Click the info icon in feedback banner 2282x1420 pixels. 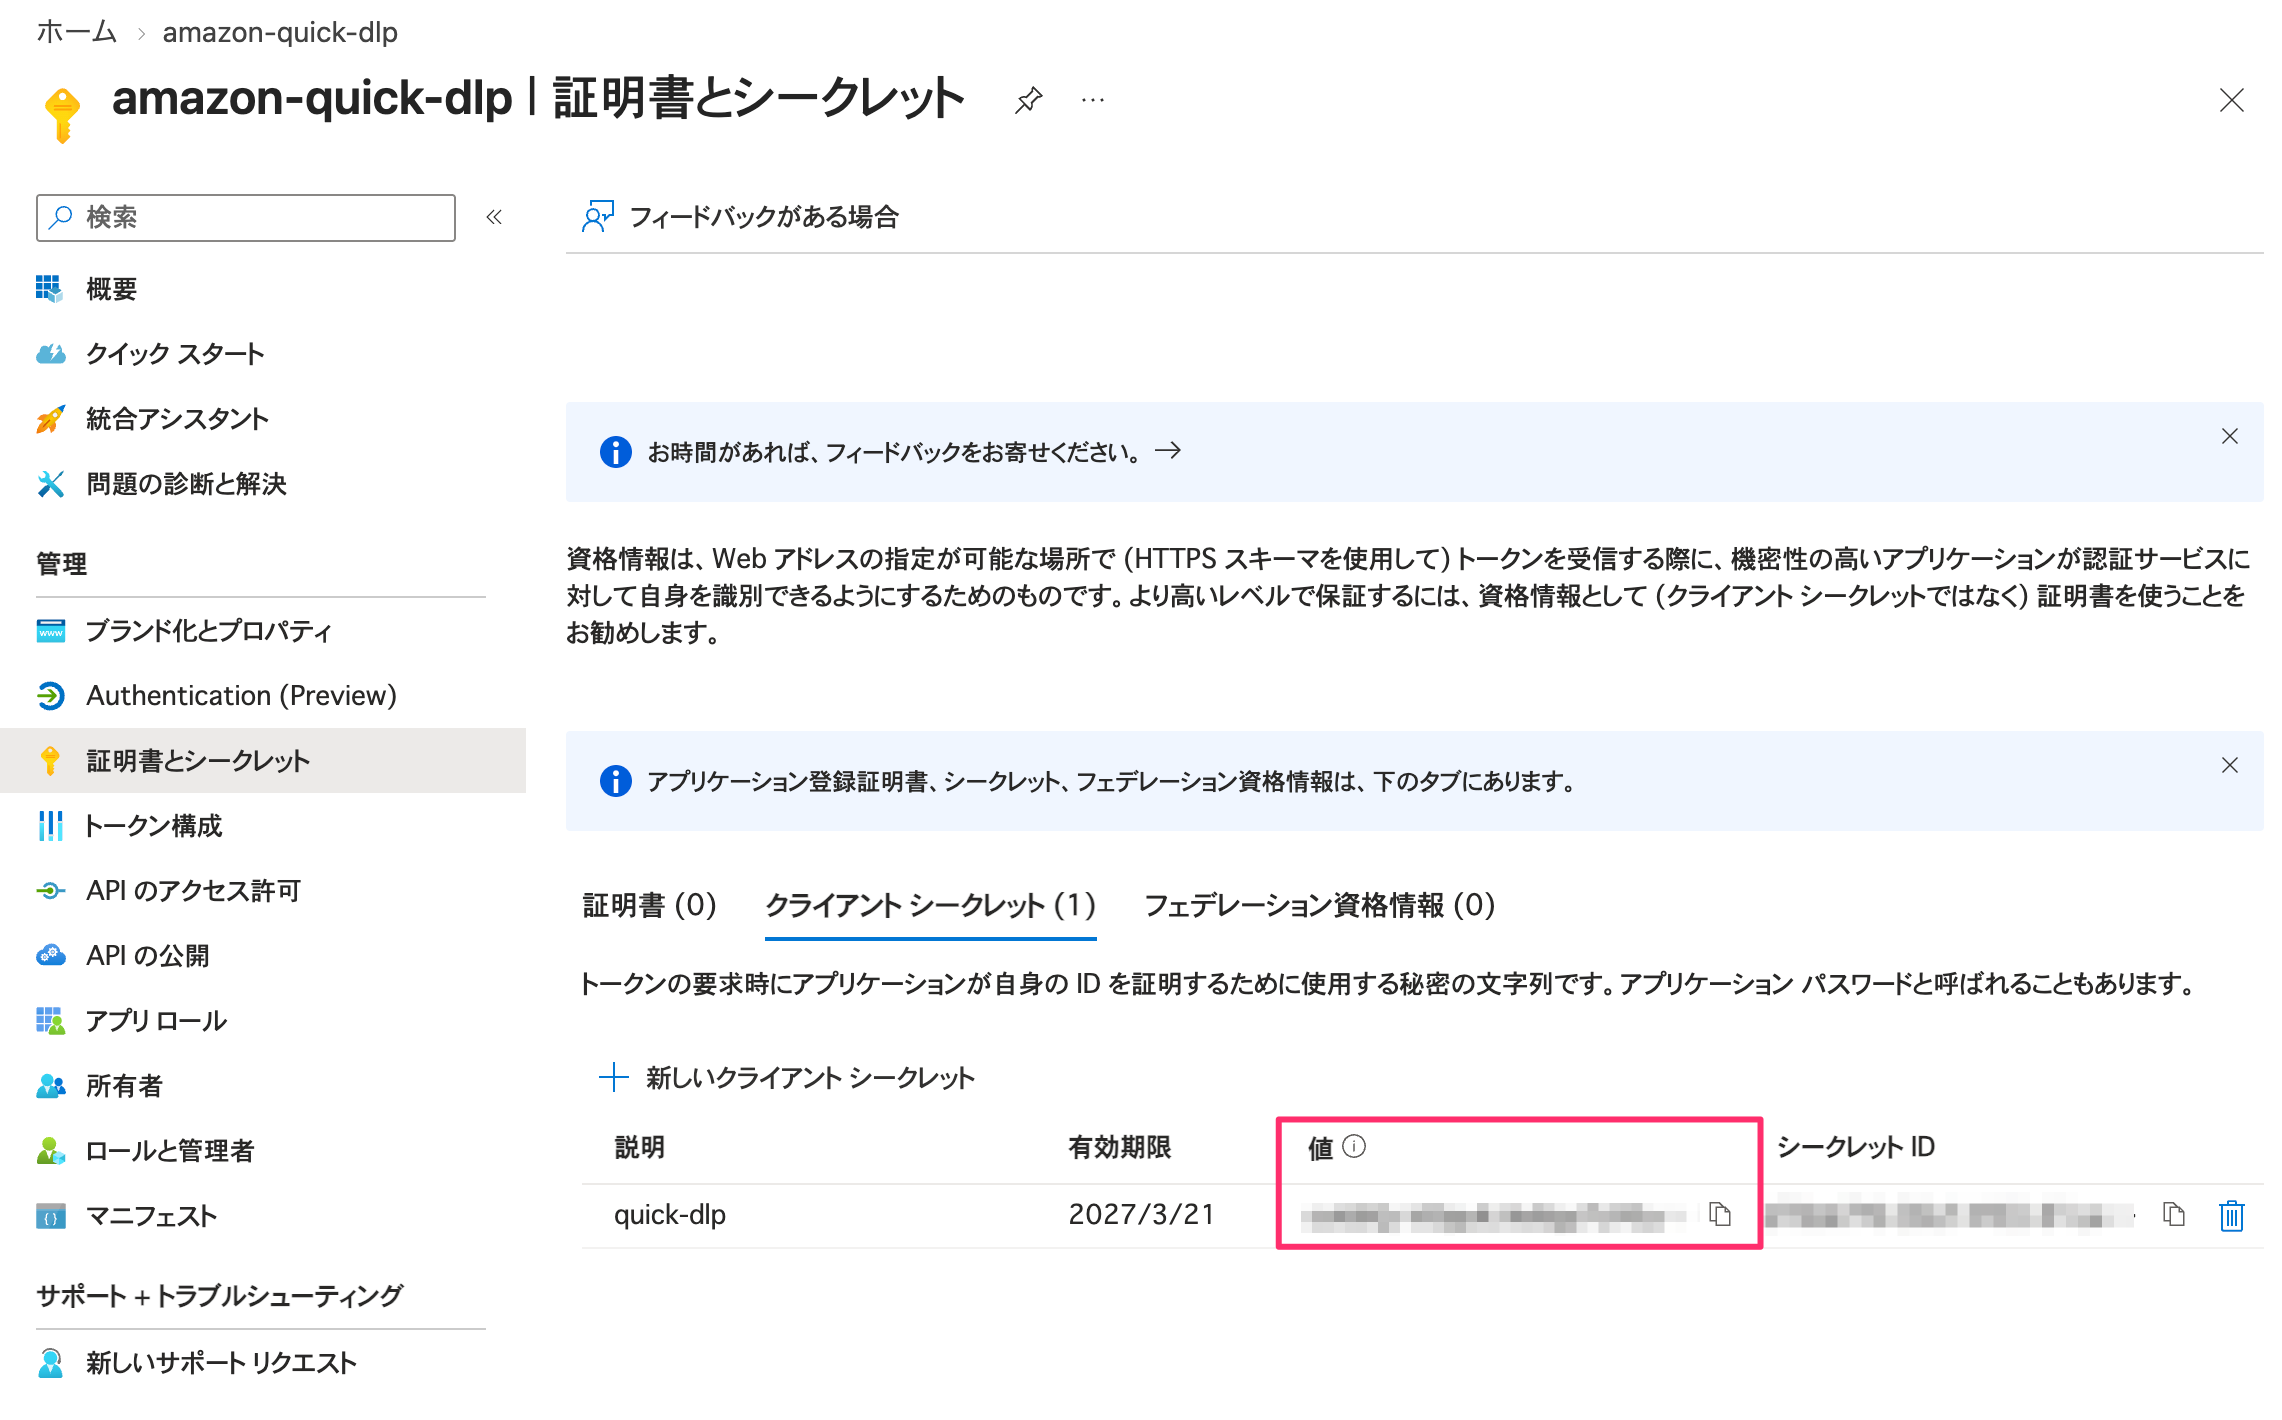(x=615, y=452)
